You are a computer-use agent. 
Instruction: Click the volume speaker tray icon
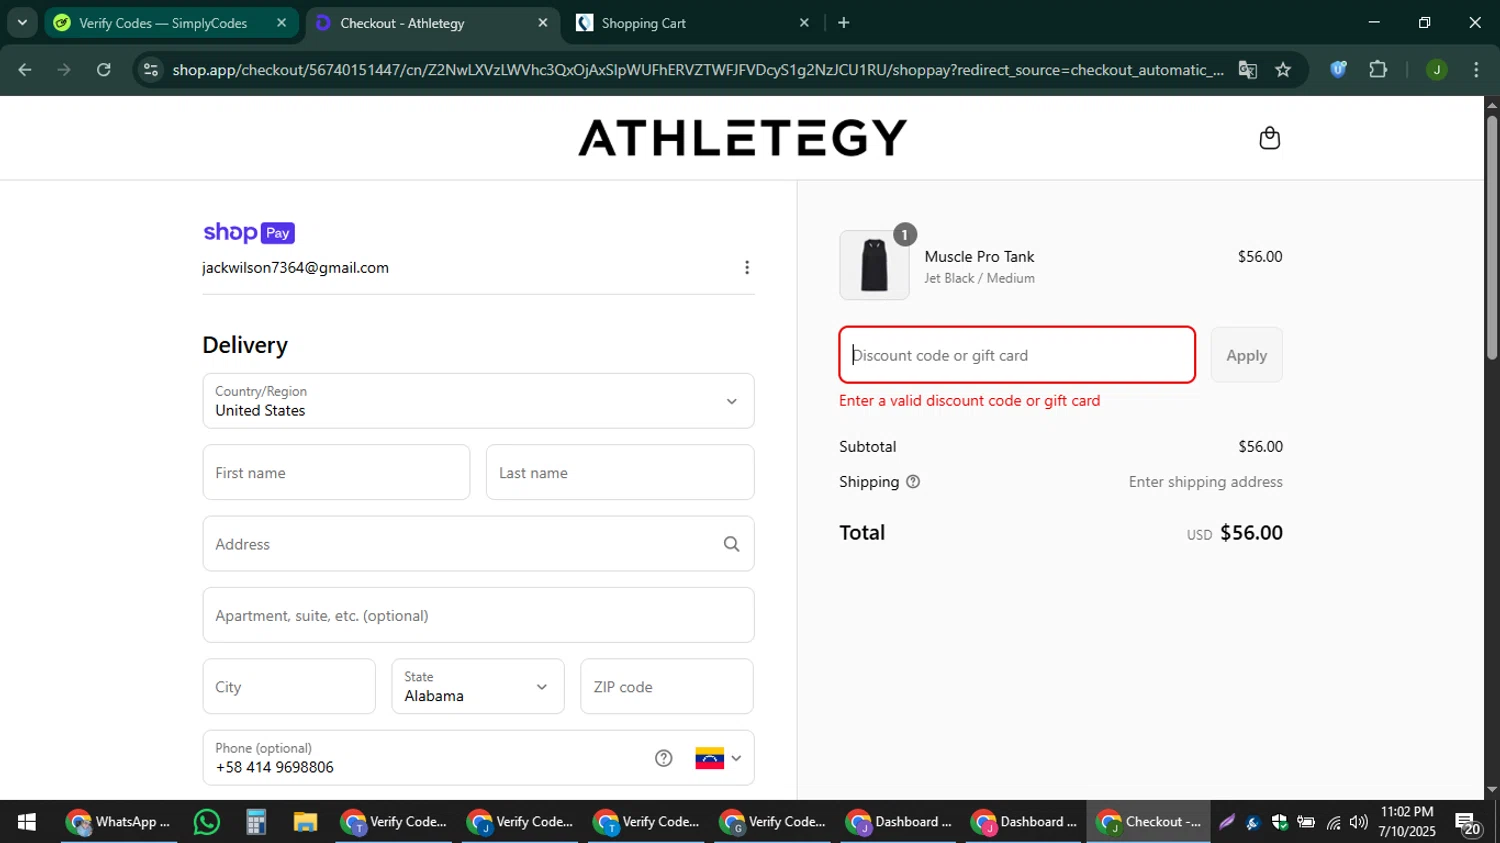[1358, 823]
